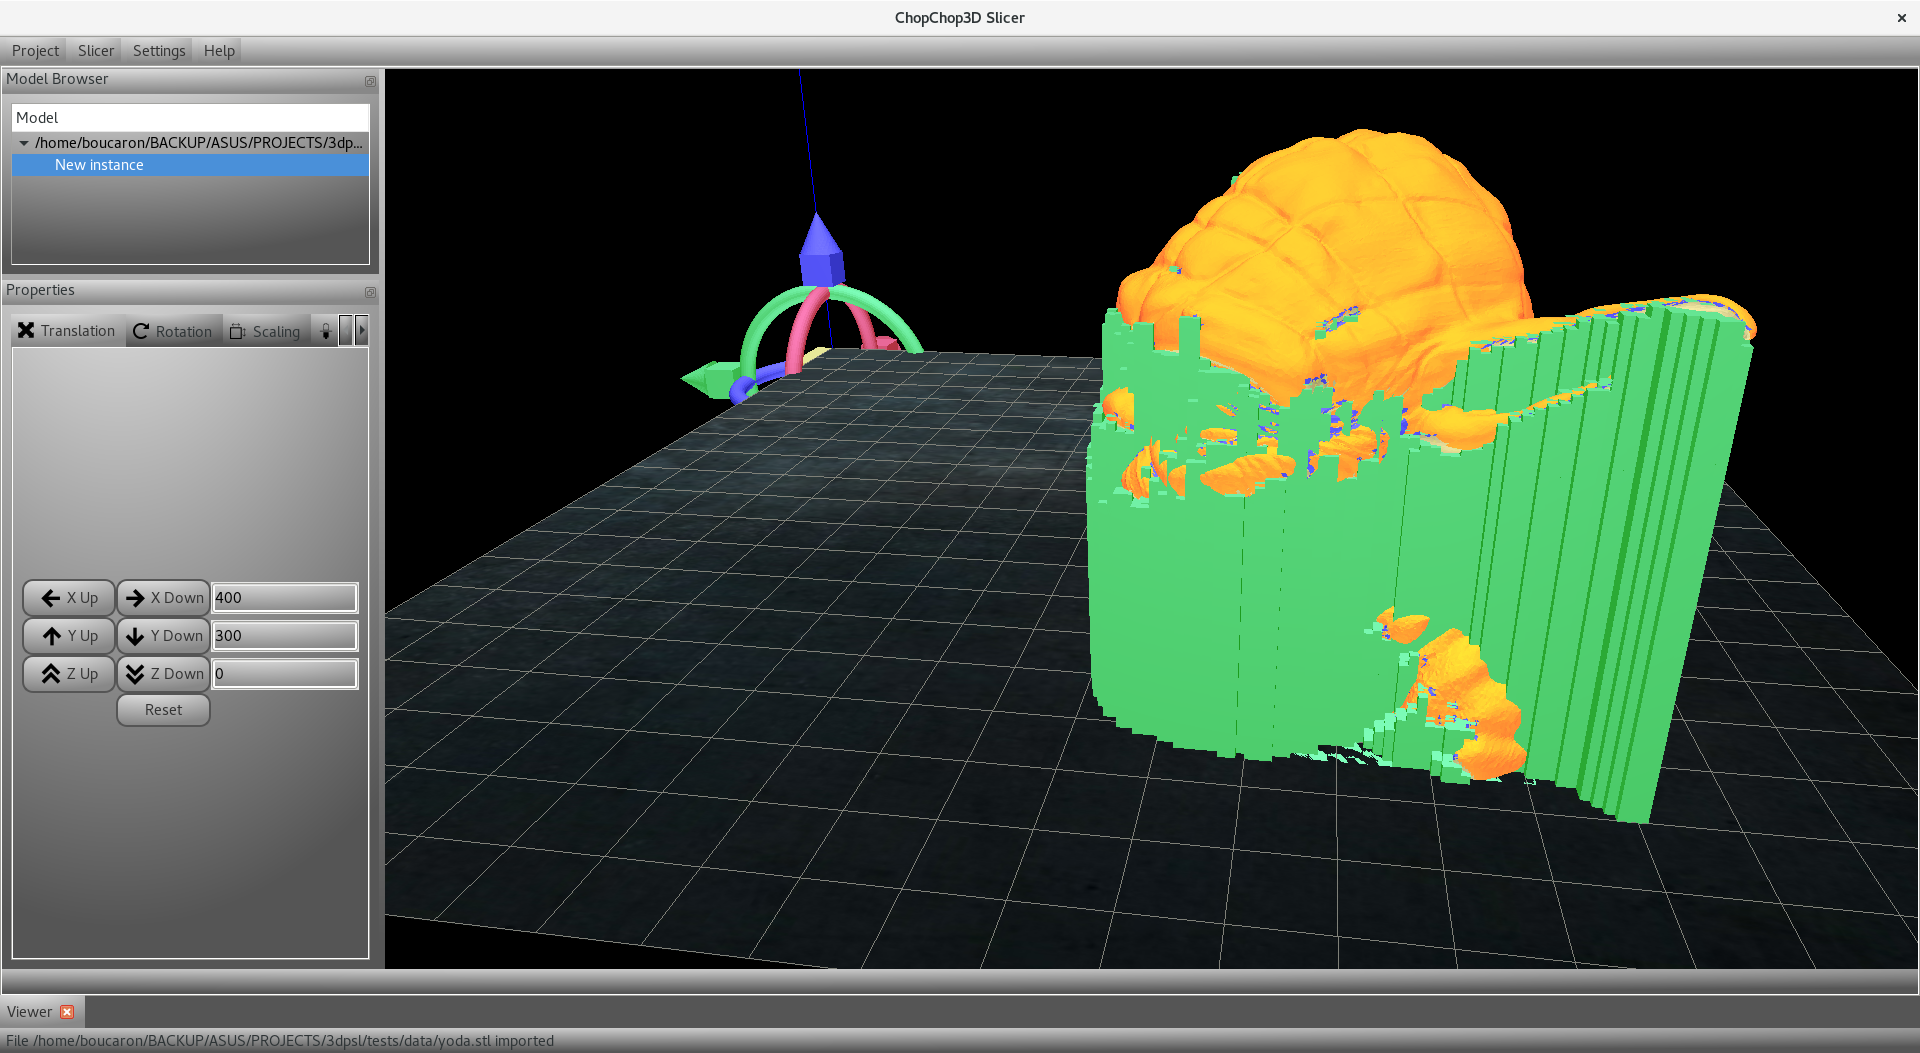Focus the Y translation field showing 300
The width and height of the screenshot is (1920, 1053).
point(285,636)
